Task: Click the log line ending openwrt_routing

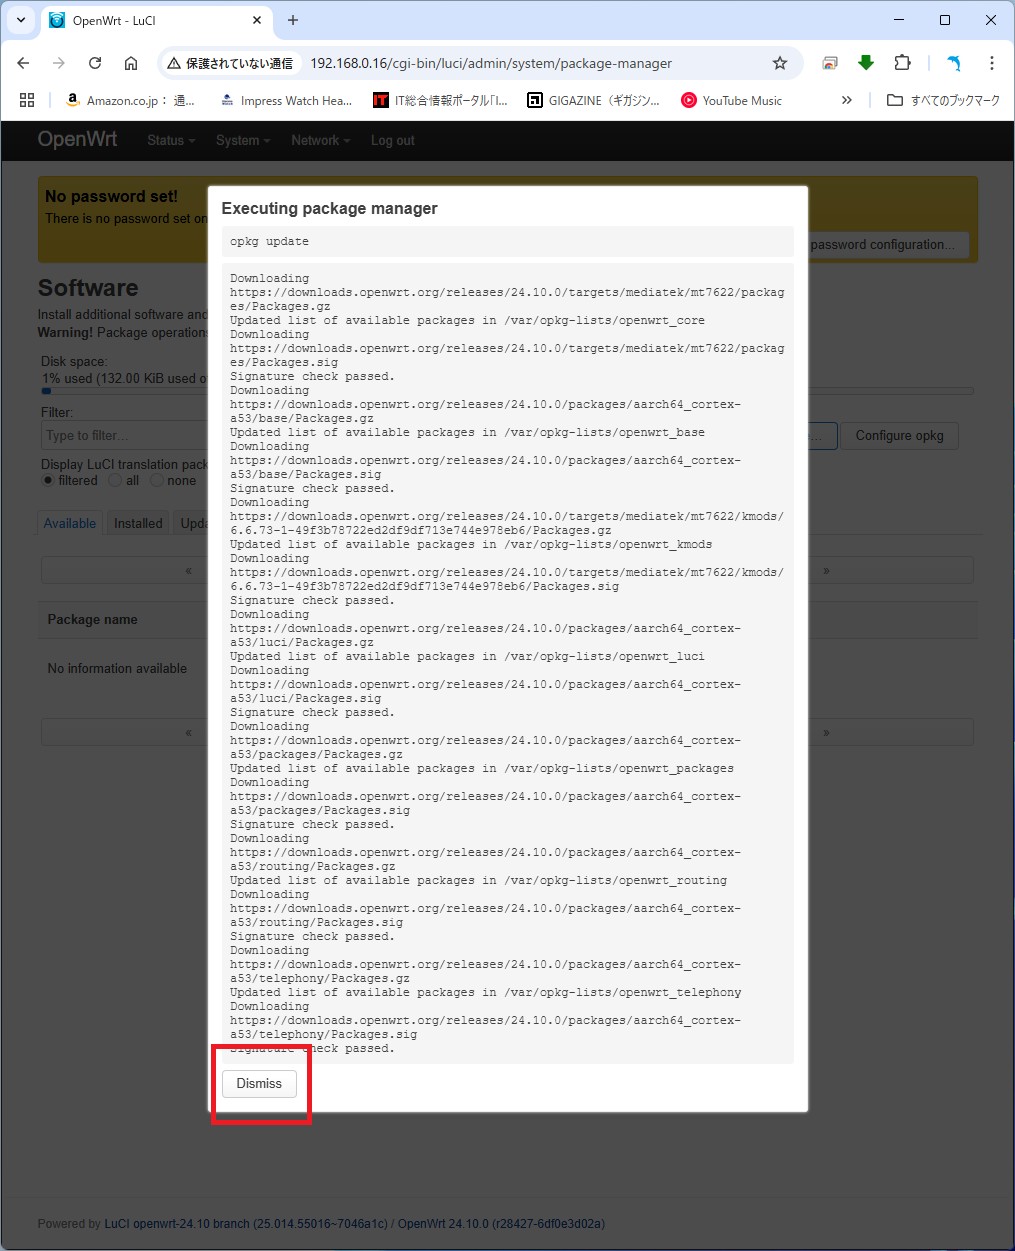Action: coord(478,881)
